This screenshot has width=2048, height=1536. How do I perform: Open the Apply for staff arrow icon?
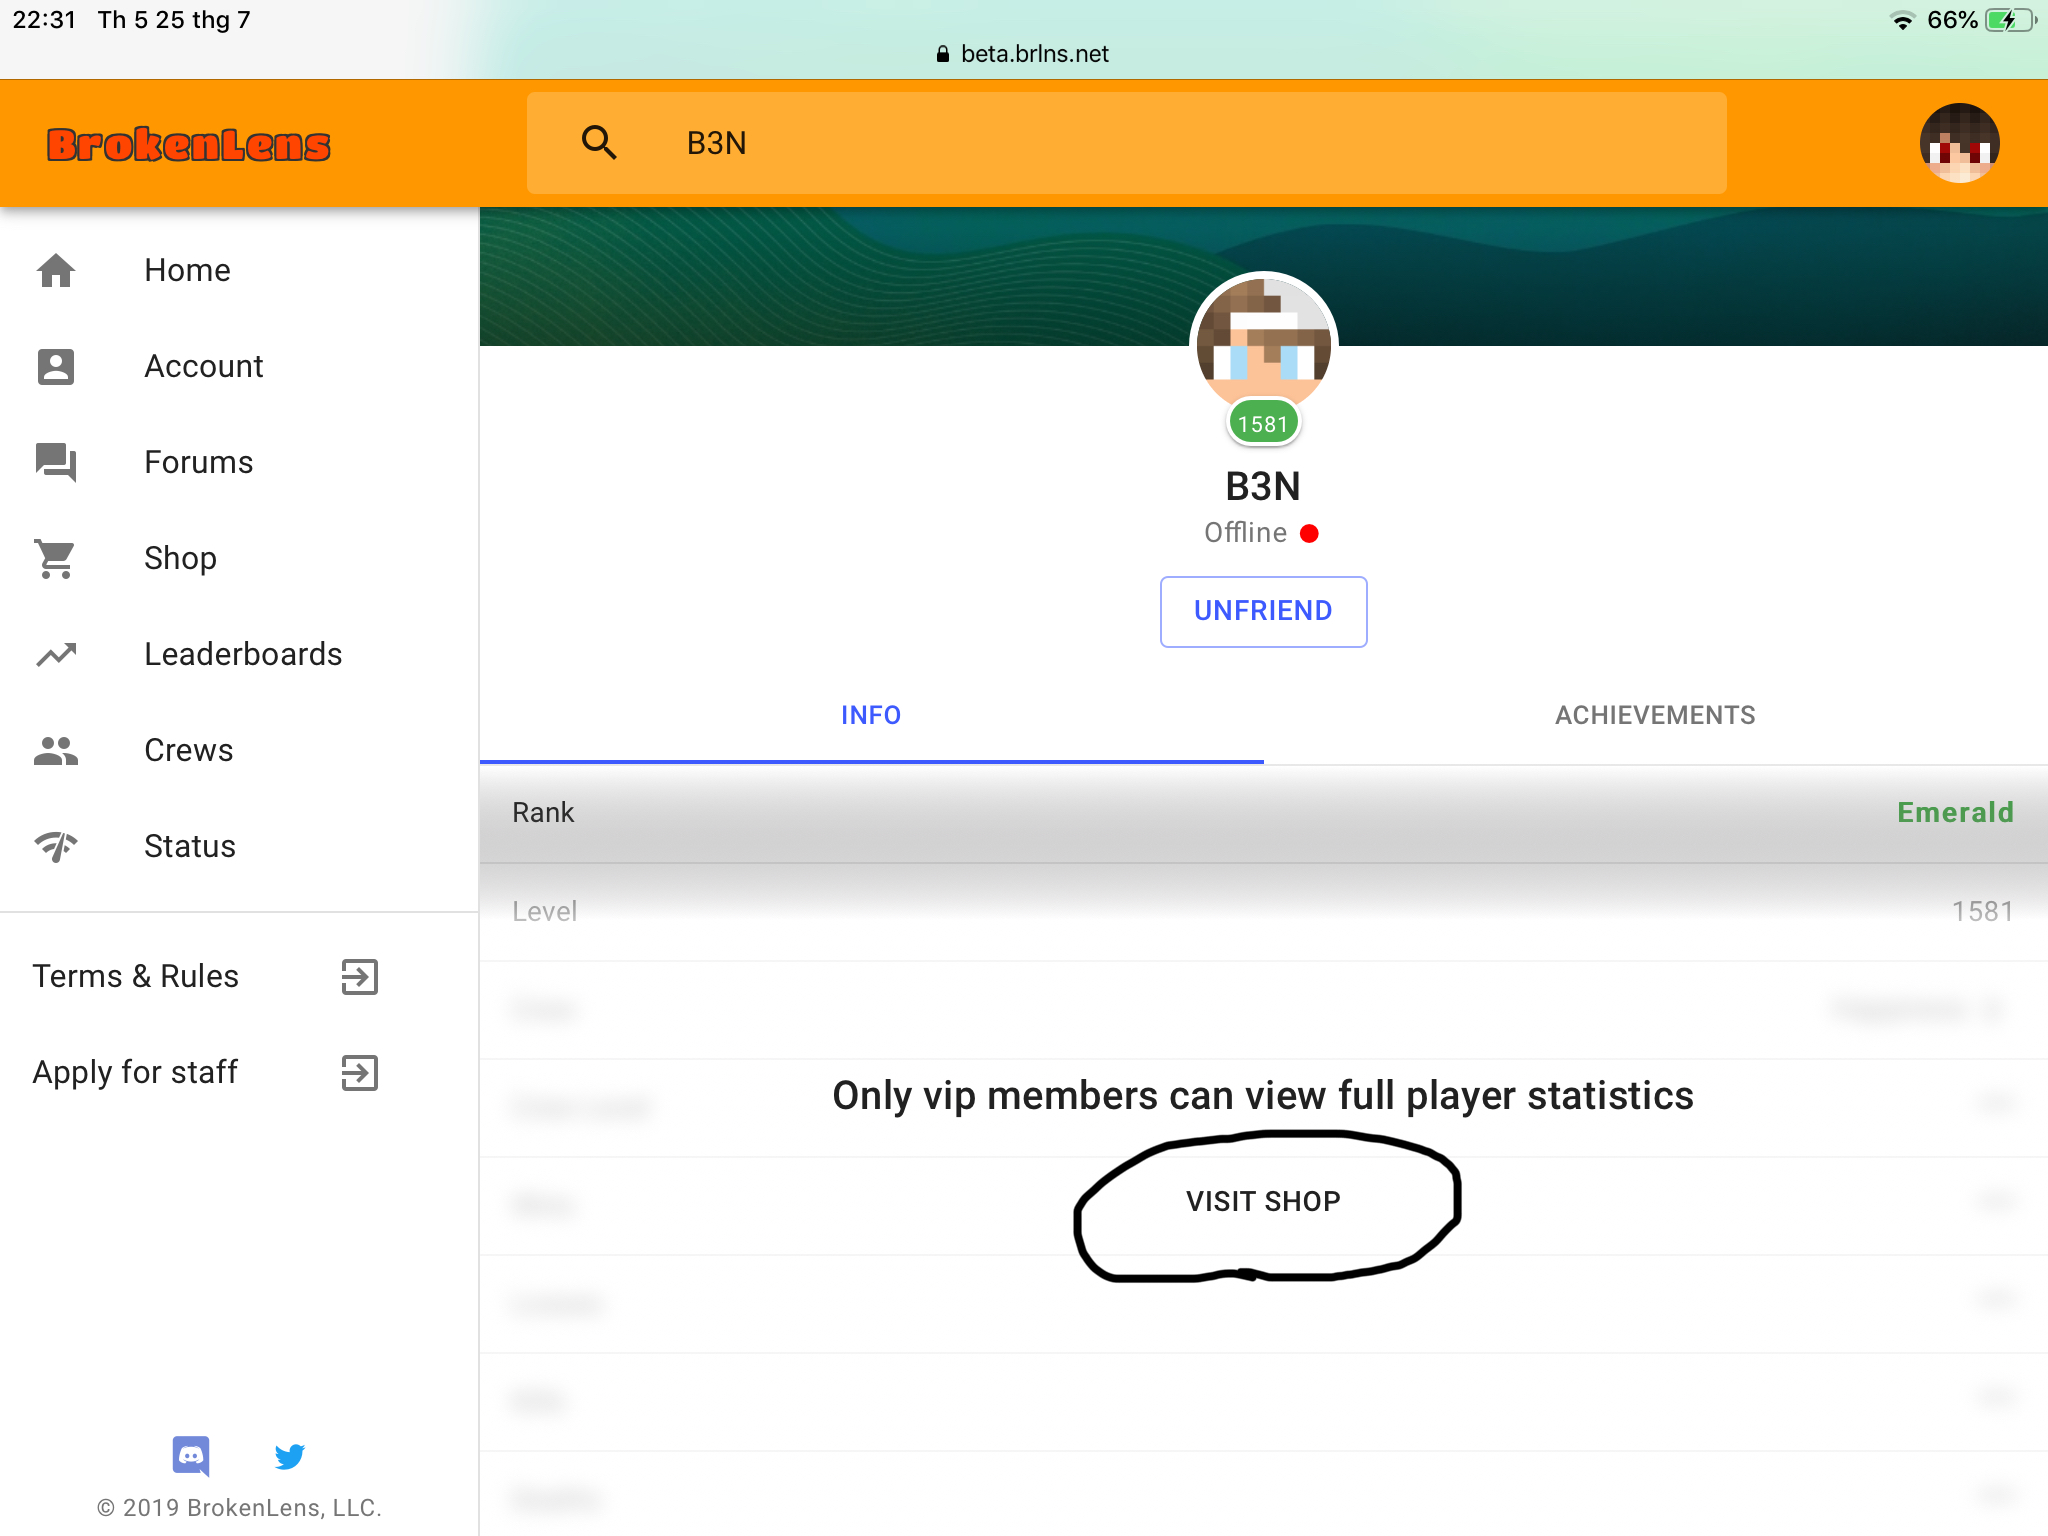click(x=360, y=1073)
